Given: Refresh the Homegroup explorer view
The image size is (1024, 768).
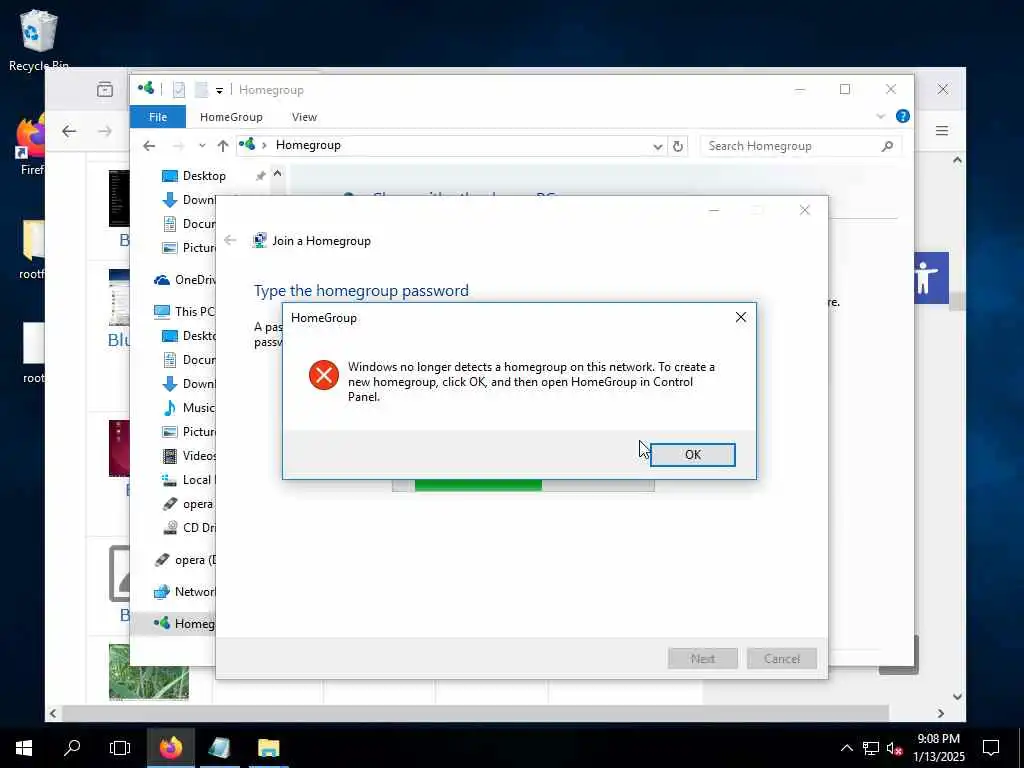Looking at the screenshot, I should tap(678, 146).
